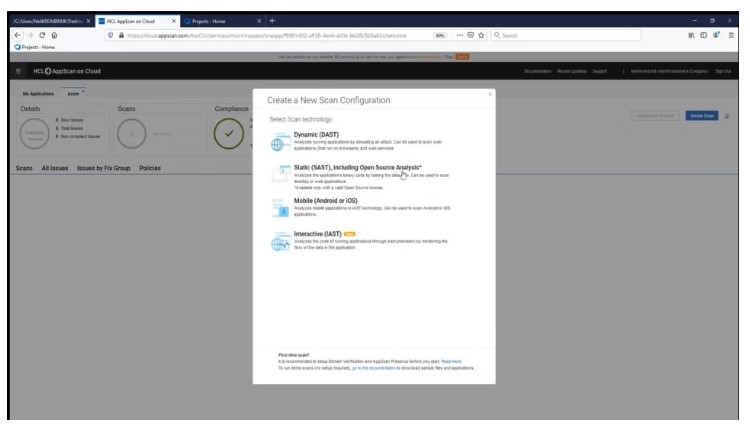Viewport: 750px width, 437px height.
Task: Click the yellow badge next to Interactive (IAST)
Action: (350, 234)
